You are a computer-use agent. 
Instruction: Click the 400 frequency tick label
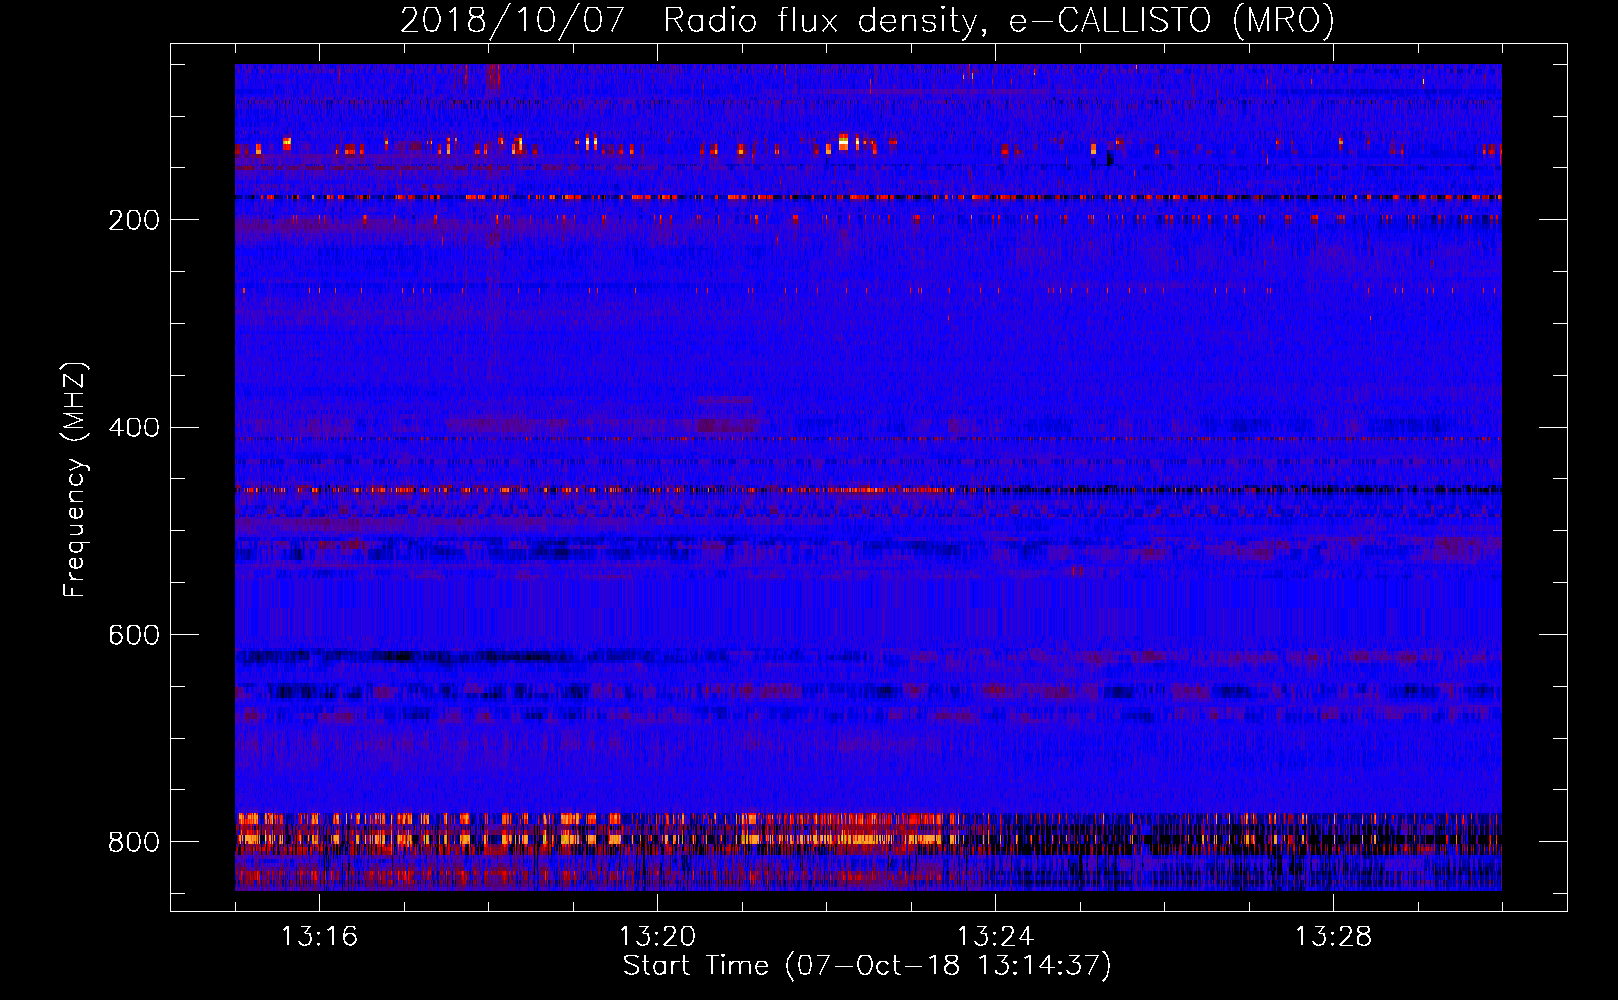pyautogui.click(x=134, y=428)
